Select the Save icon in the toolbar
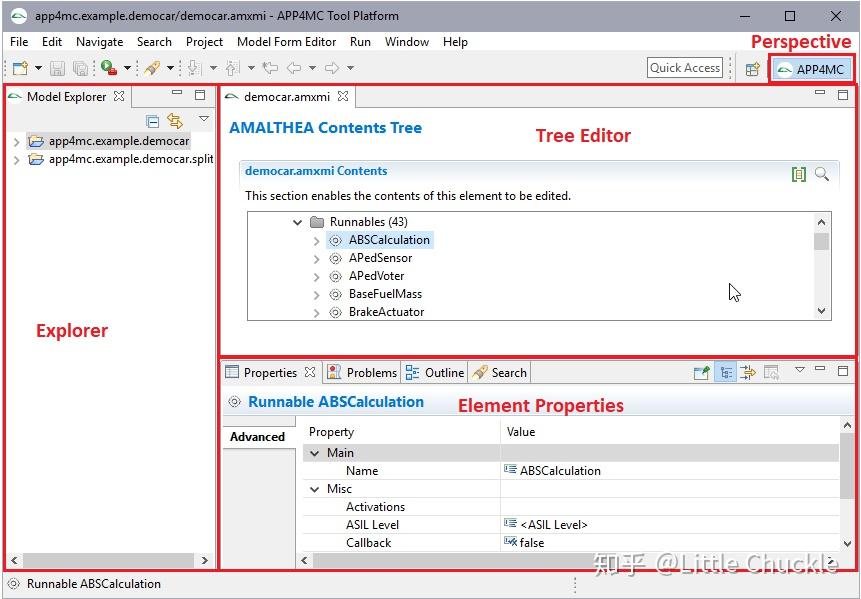 pos(57,68)
